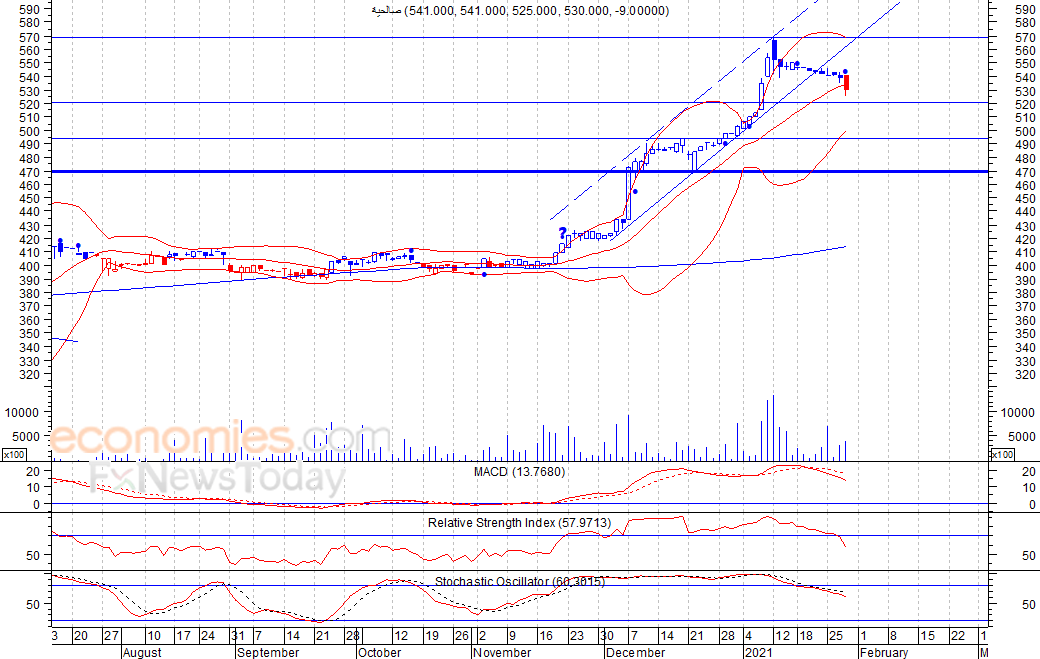Select the MACD (13.7680) indicator label
This screenshot has height=659, width=1040.
pyautogui.click(x=519, y=472)
